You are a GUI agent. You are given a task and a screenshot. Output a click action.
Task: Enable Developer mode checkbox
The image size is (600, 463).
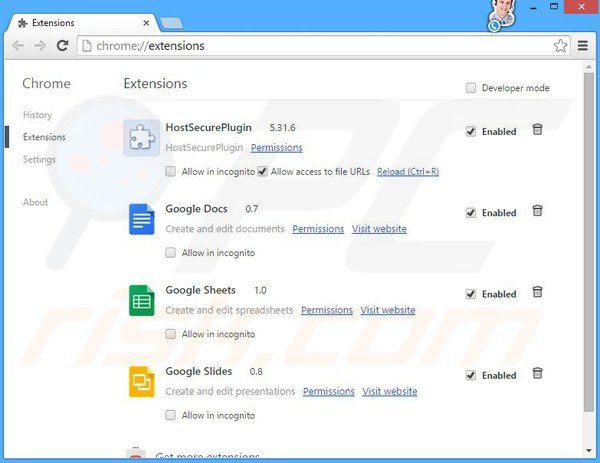point(471,88)
